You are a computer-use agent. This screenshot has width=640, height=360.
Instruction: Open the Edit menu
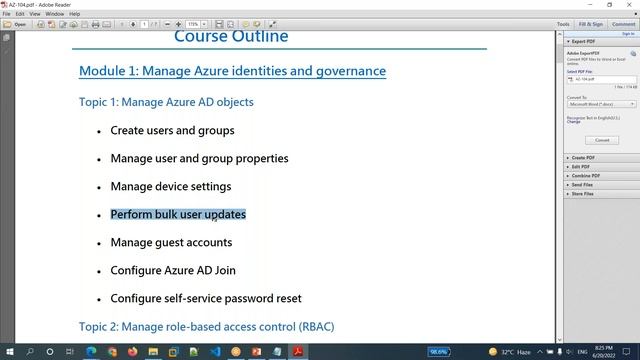(x=20, y=14)
